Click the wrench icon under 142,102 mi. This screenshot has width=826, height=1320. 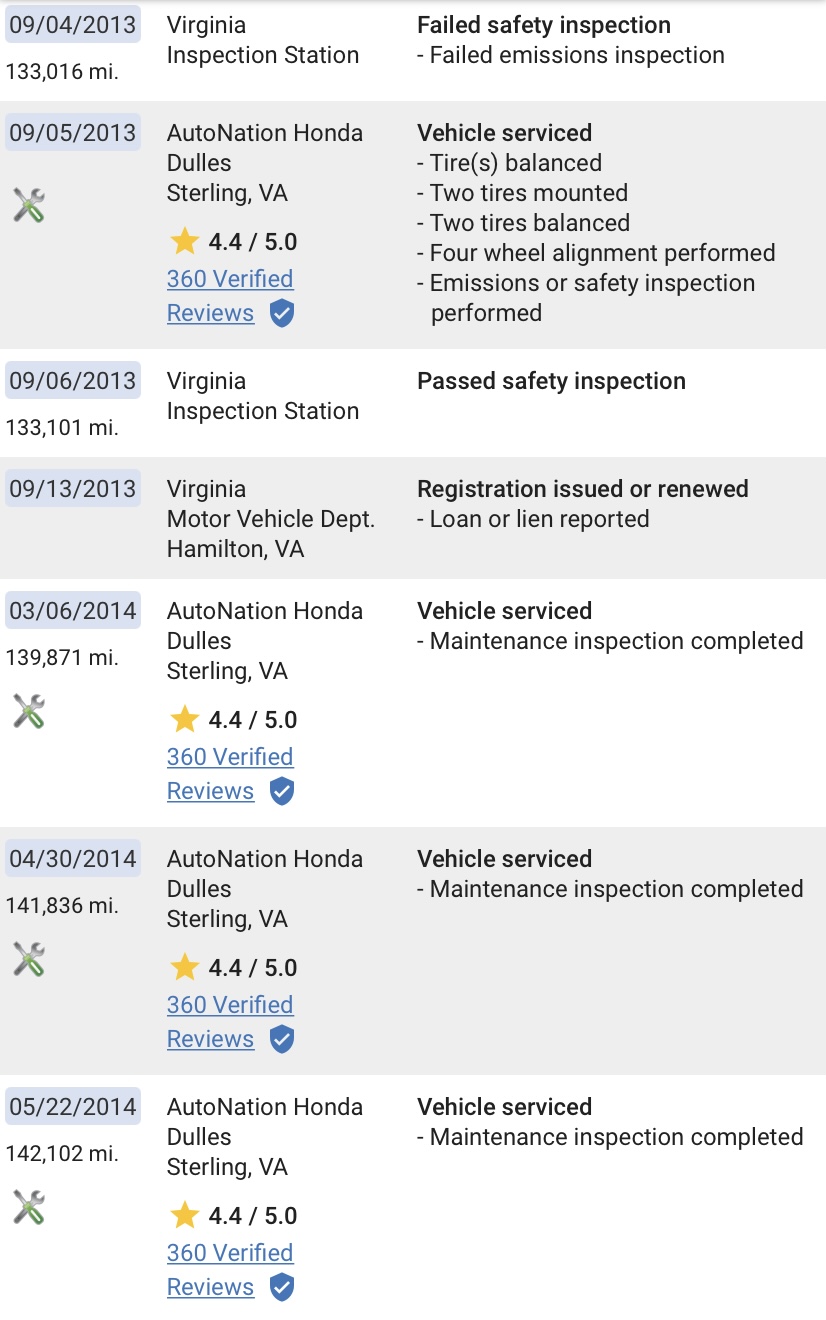(29, 1207)
